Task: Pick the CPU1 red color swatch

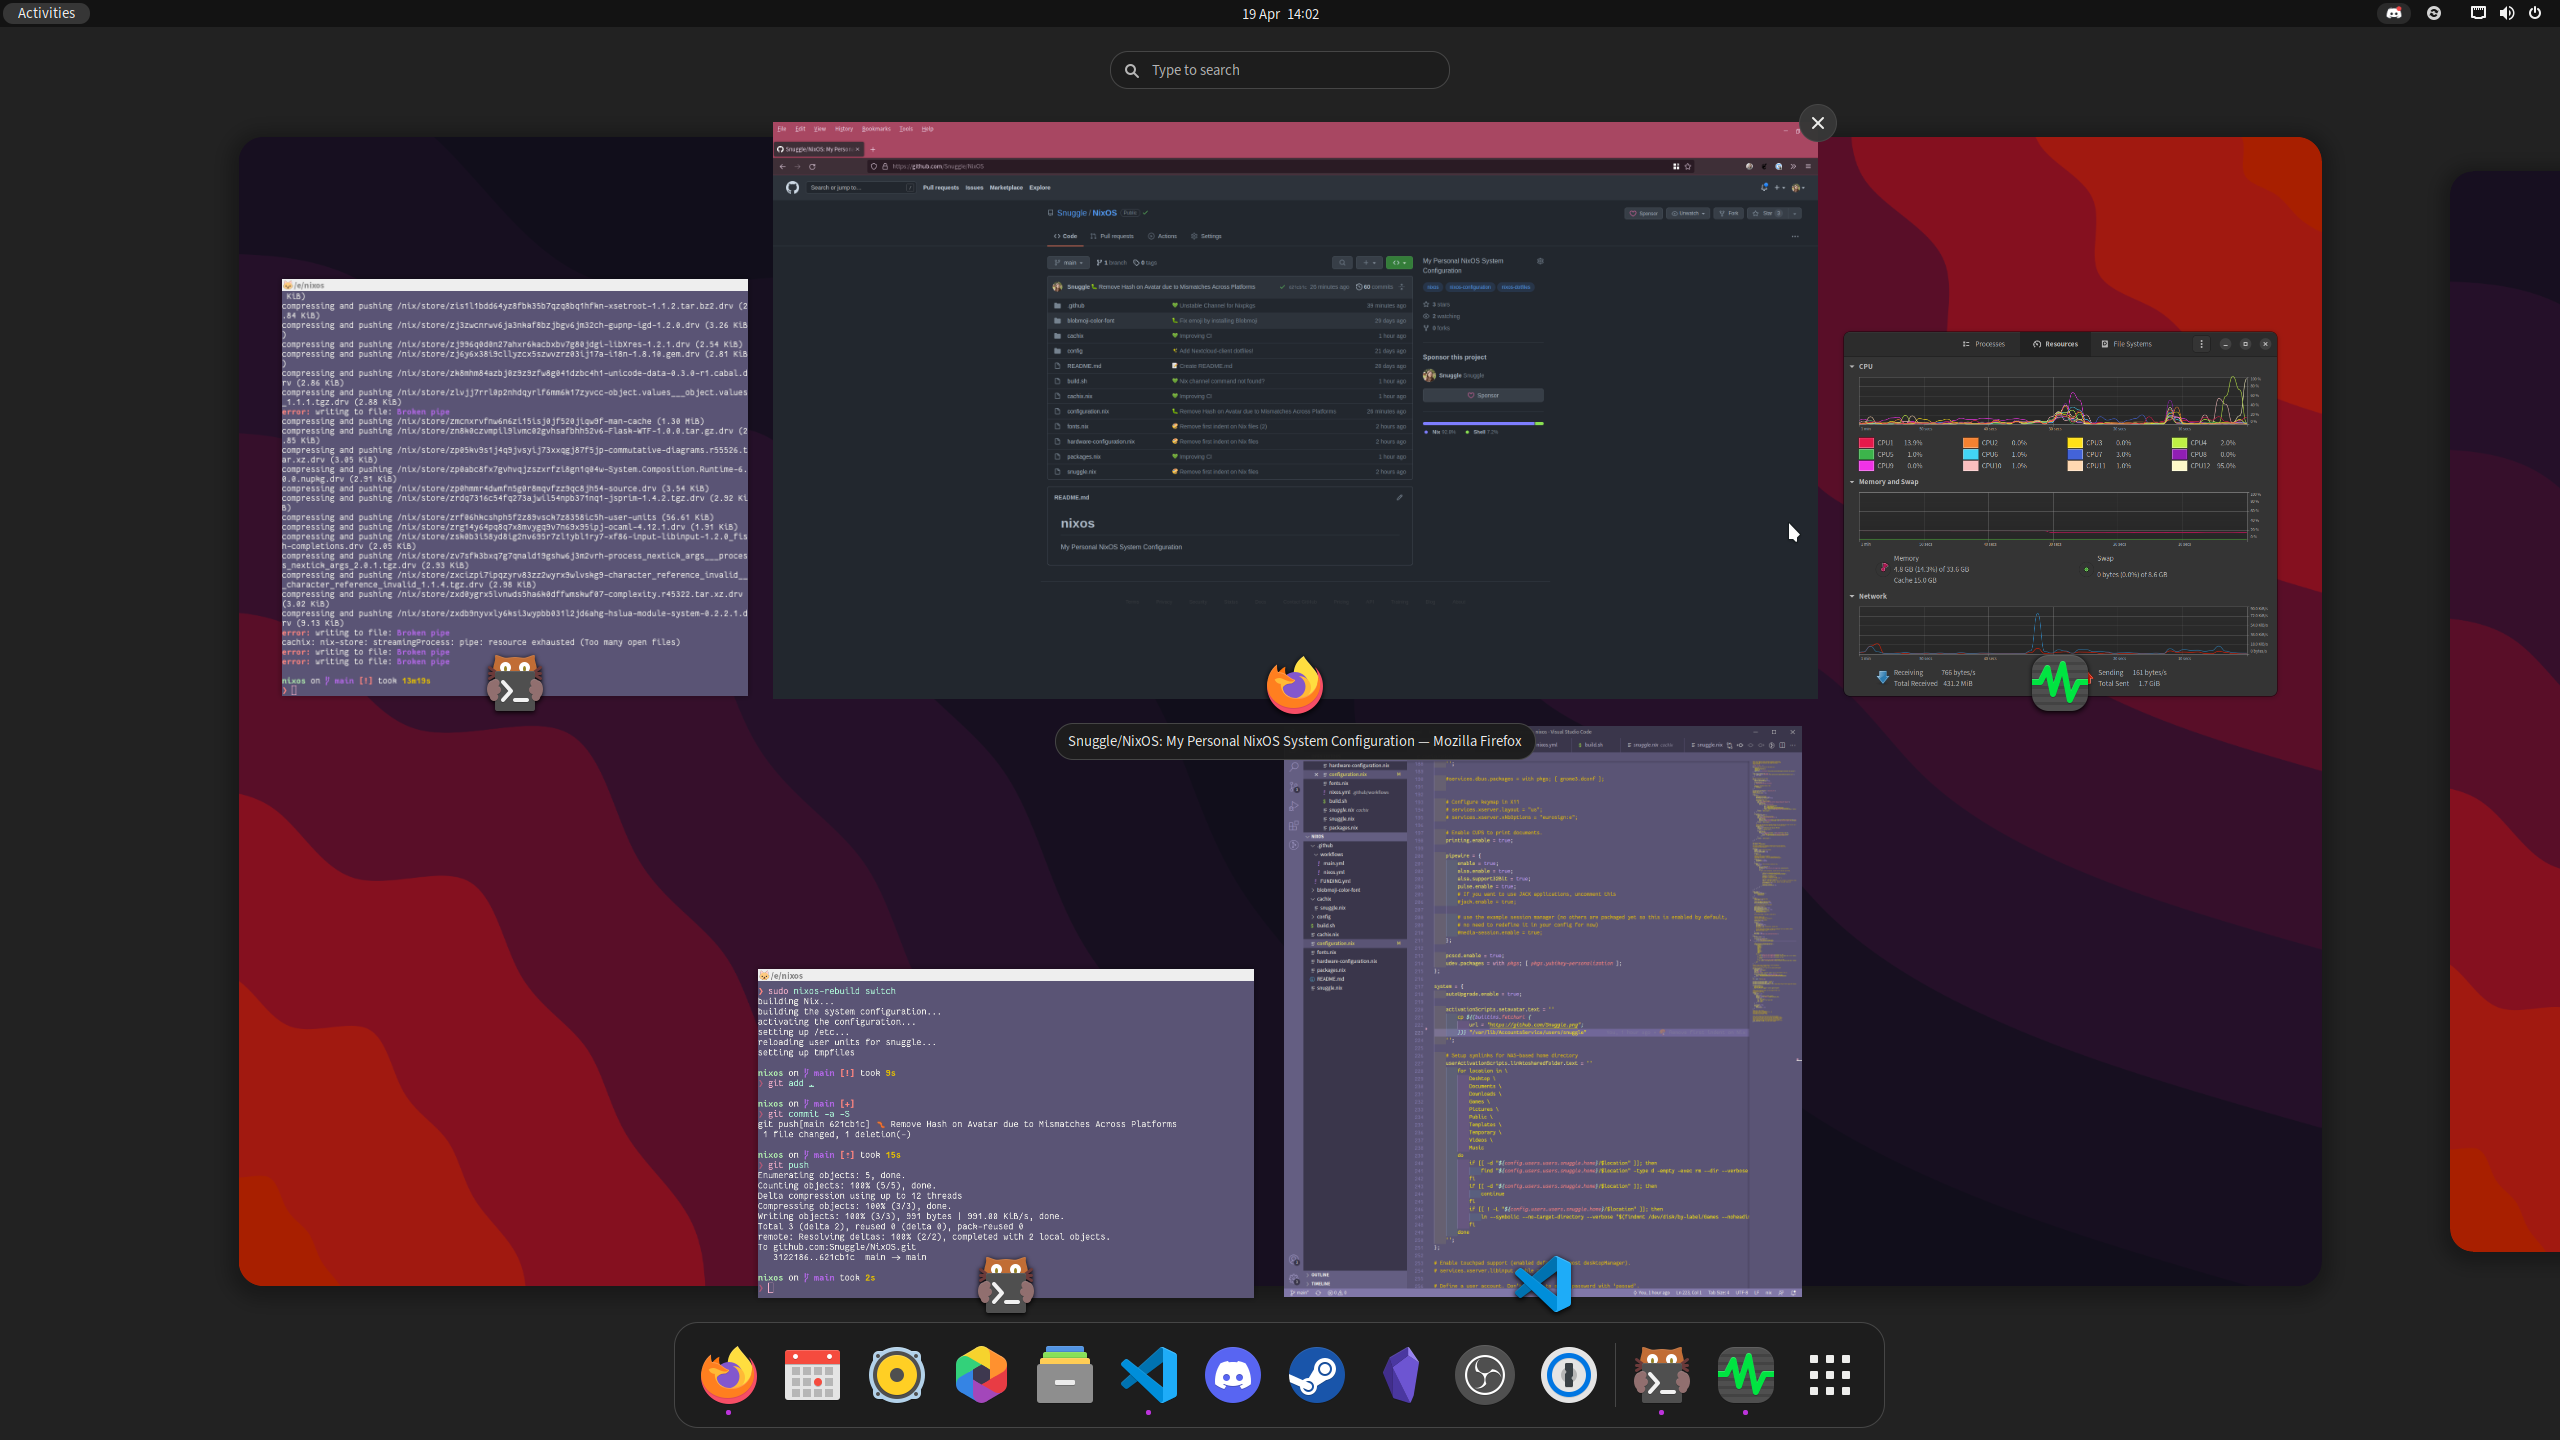Action: 1866,442
